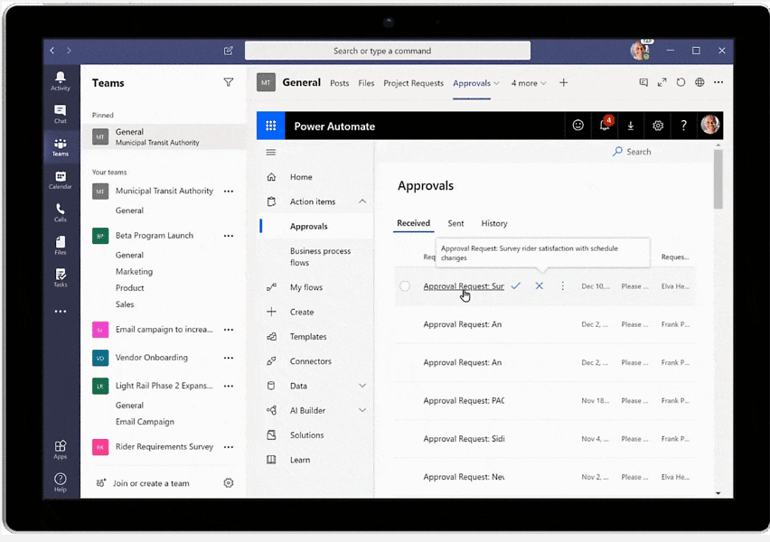Open Approval Request: PAC row
Viewport: 770px width, 542px height.
pos(464,401)
